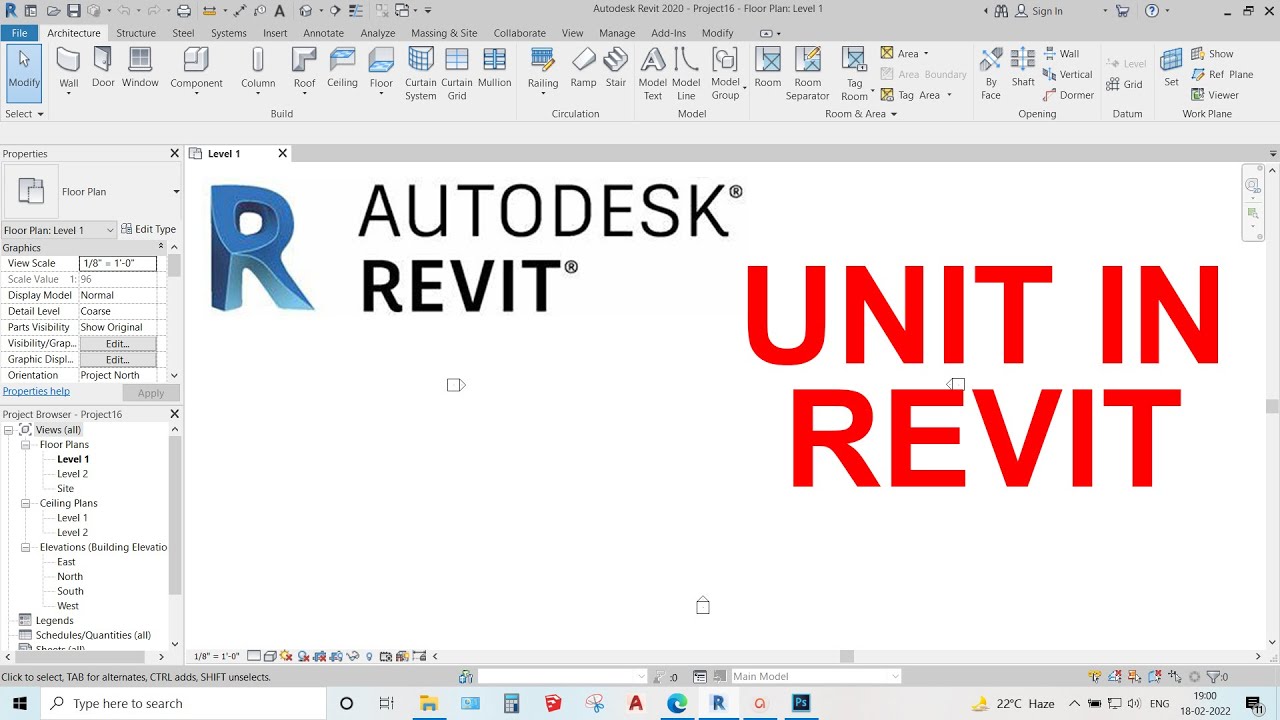Open the Floor Plan type selector dropdown
1280x720 pixels.
pyautogui.click(x=176, y=192)
